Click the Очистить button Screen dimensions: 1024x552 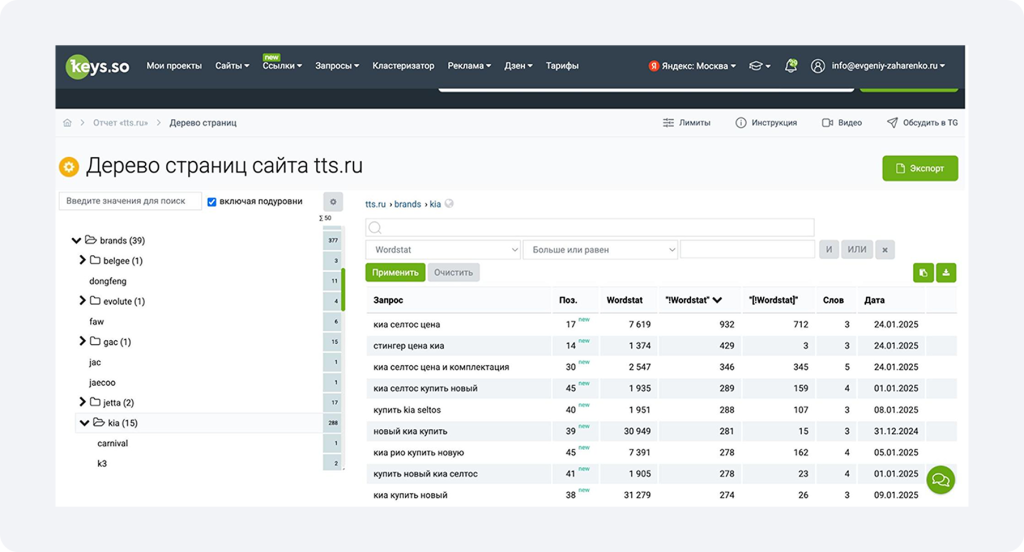pyautogui.click(x=453, y=272)
